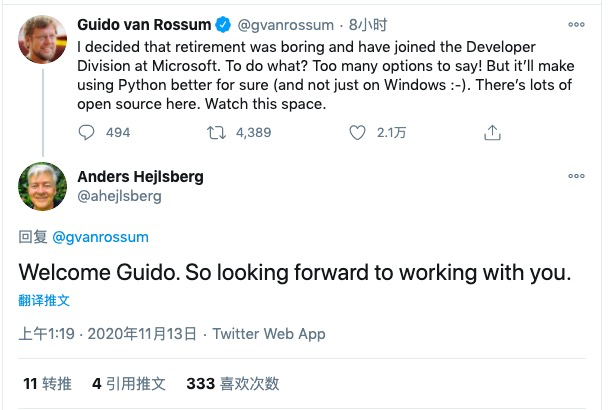View the 333 喜欢次数 likes list
Image resolution: width=611 pixels, height=410 pixels.
coord(233,383)
